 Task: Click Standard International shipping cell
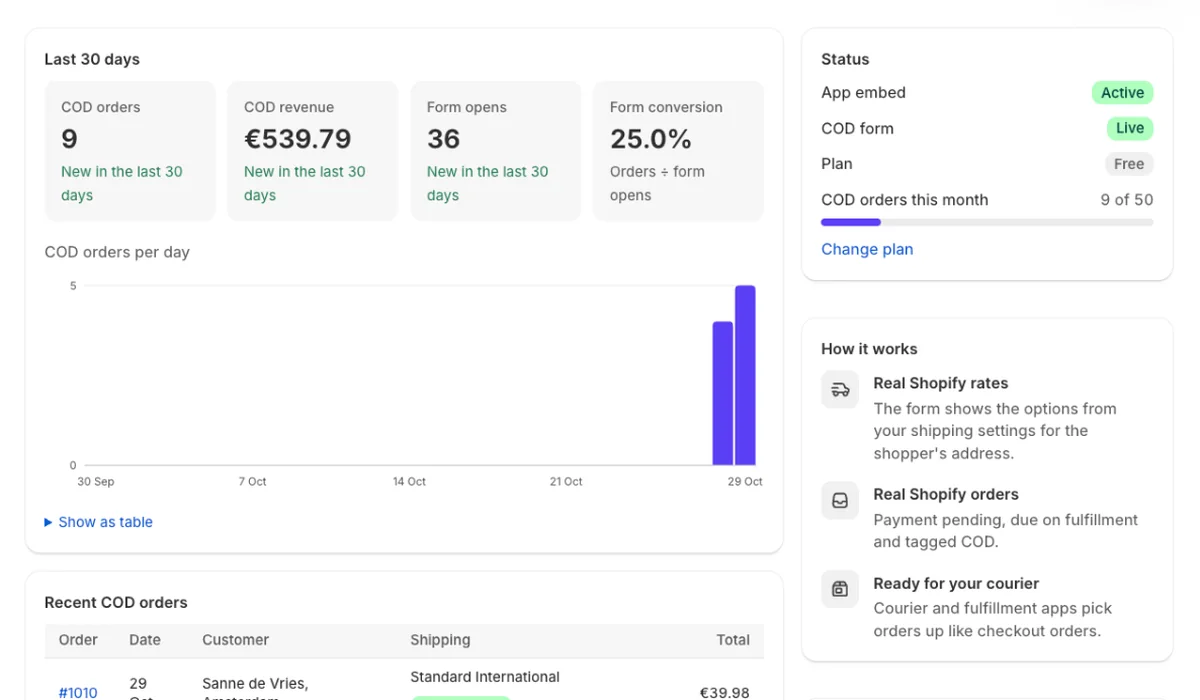pyautogui.click(x=485, y=677)
